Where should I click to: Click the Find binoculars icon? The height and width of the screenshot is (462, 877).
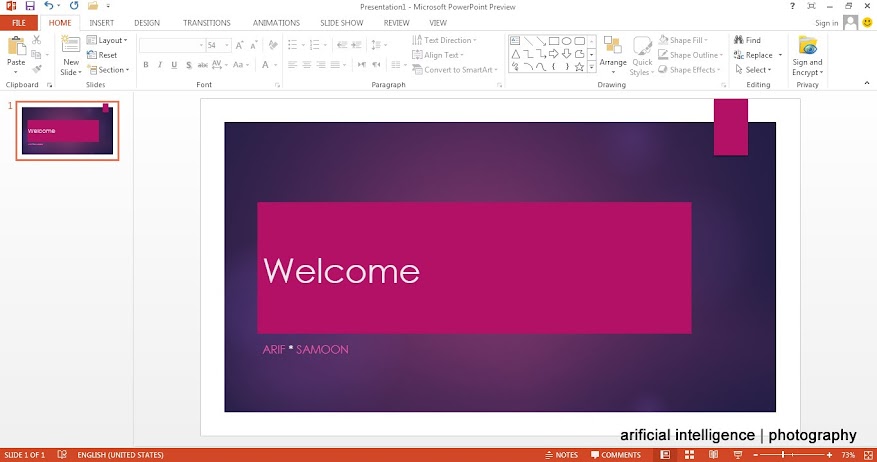click(x=739, y=40)
